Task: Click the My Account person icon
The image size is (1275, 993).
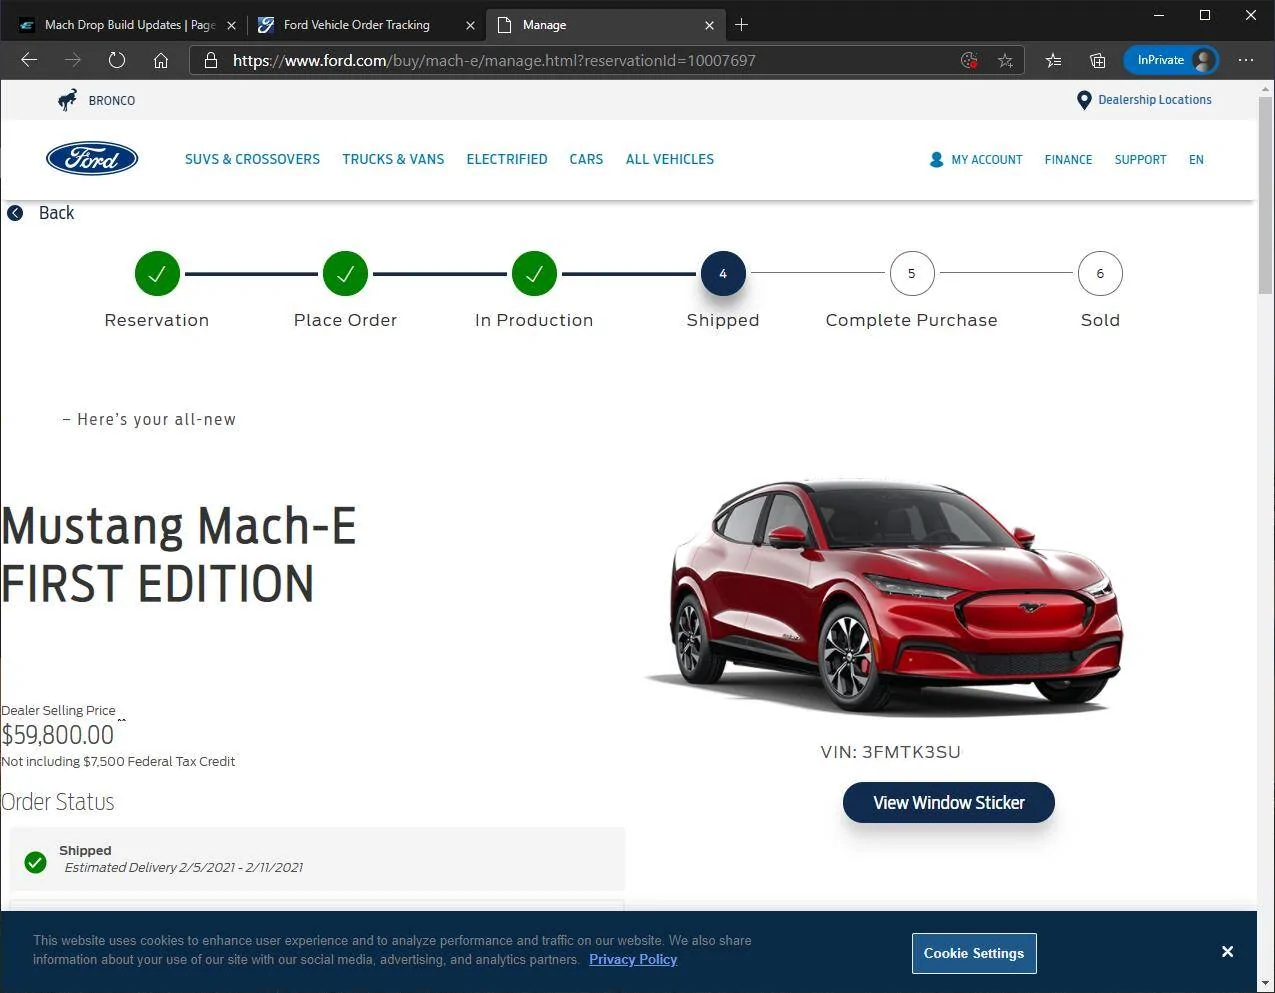Action: click(936, 159)
